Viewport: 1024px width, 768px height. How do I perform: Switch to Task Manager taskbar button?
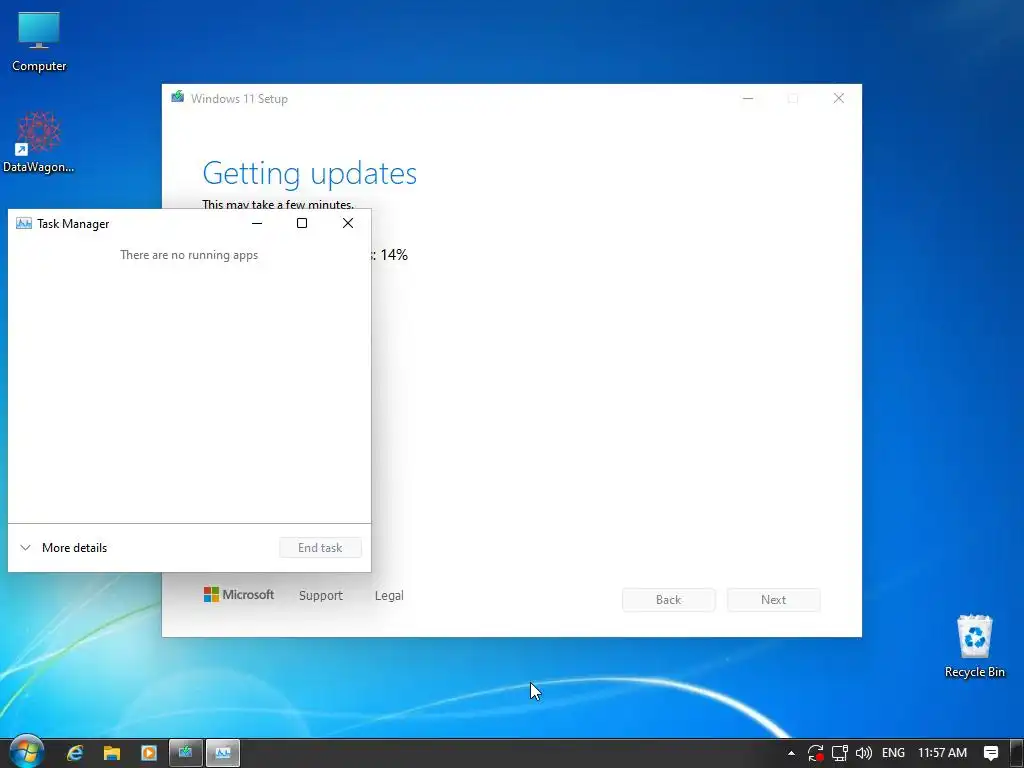223,753
